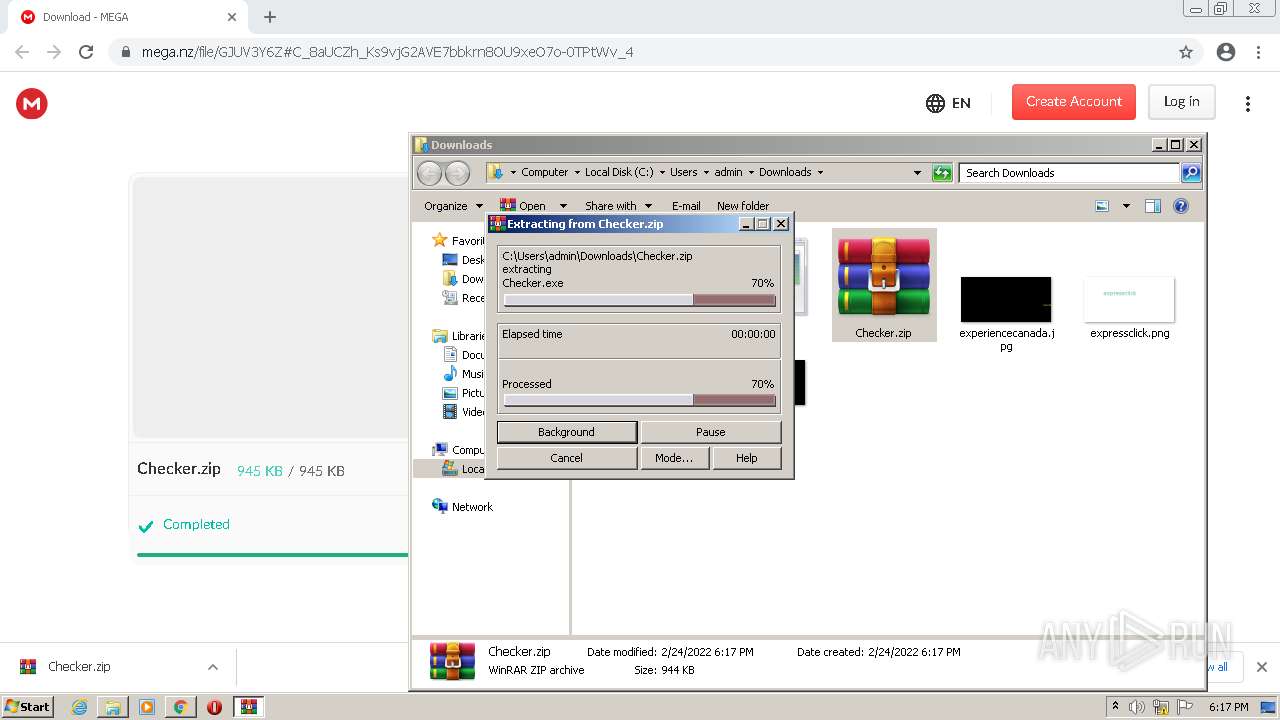Viewport: 1280px width, 720px height.
Task: Click the Processed progress bar
Action: coord(639,400)
